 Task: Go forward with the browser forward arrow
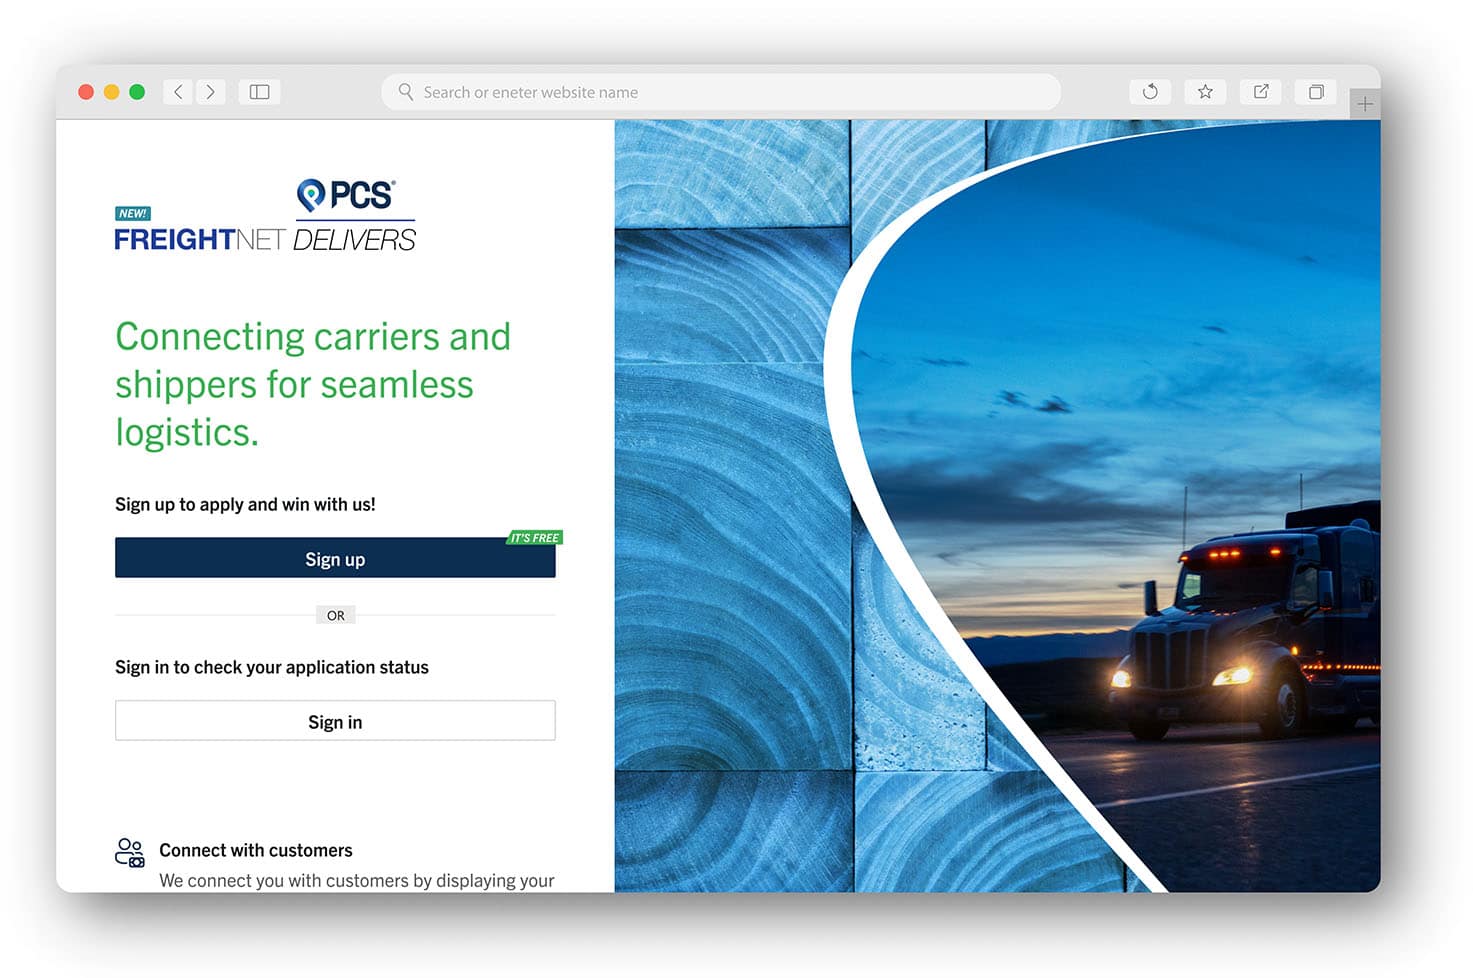(x=210, y=92)
